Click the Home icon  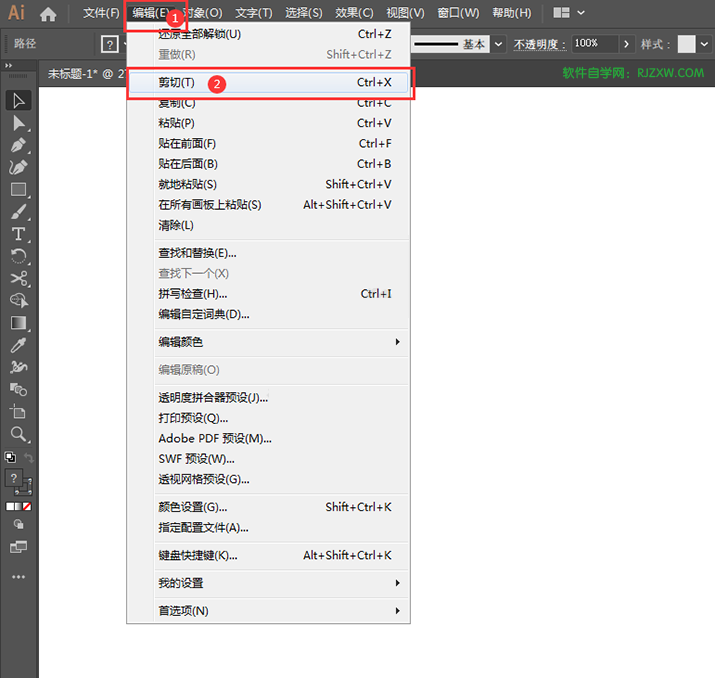[x=48, y=14]
